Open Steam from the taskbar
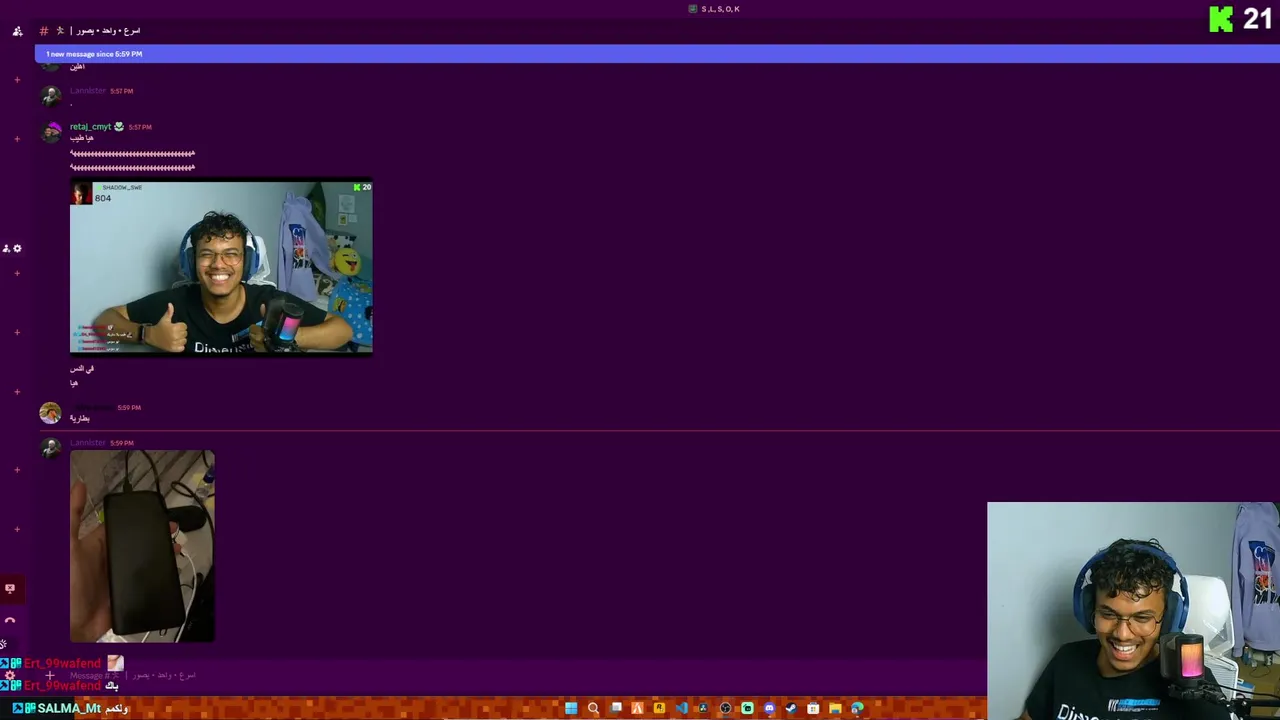 coord(791,708)
